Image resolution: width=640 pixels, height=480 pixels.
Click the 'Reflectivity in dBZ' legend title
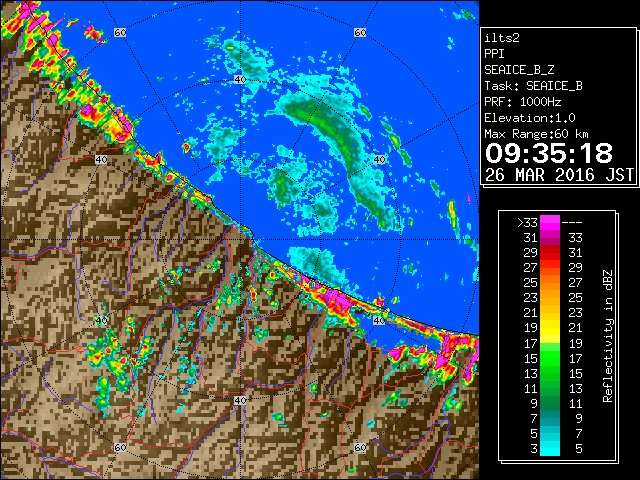click(608, 336)
